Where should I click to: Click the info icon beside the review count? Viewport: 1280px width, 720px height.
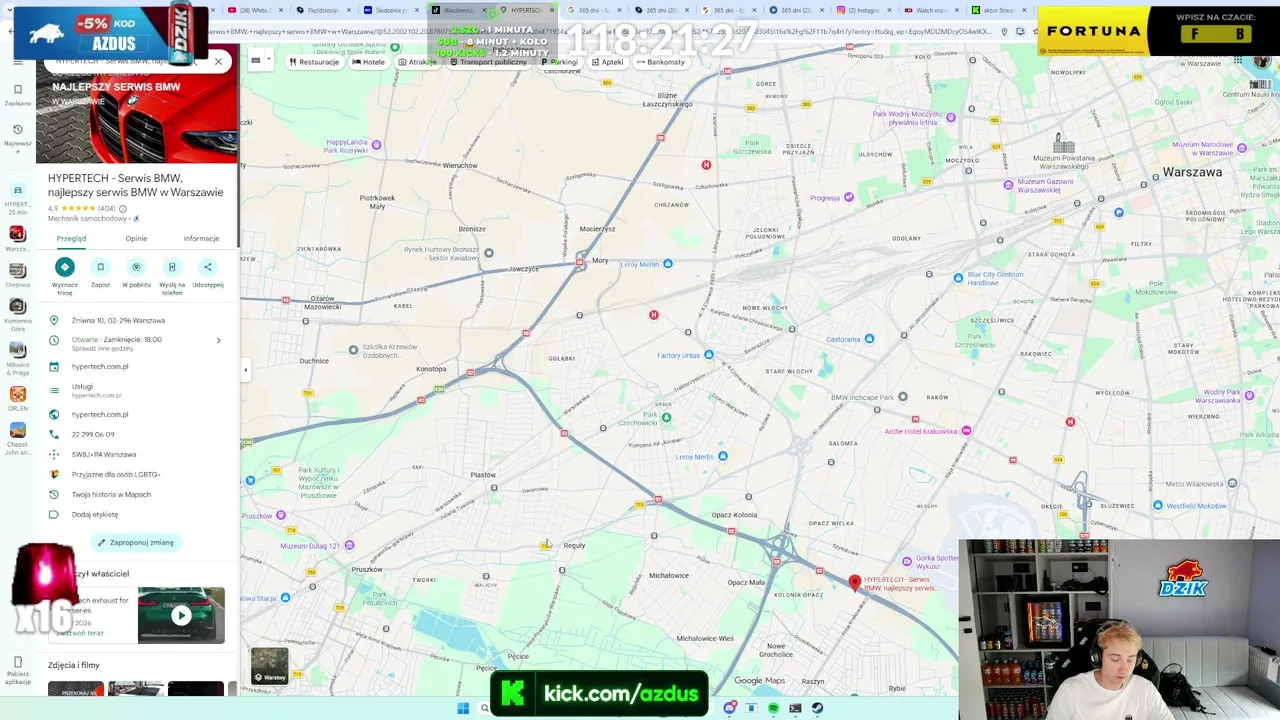[x=123, y=209]
